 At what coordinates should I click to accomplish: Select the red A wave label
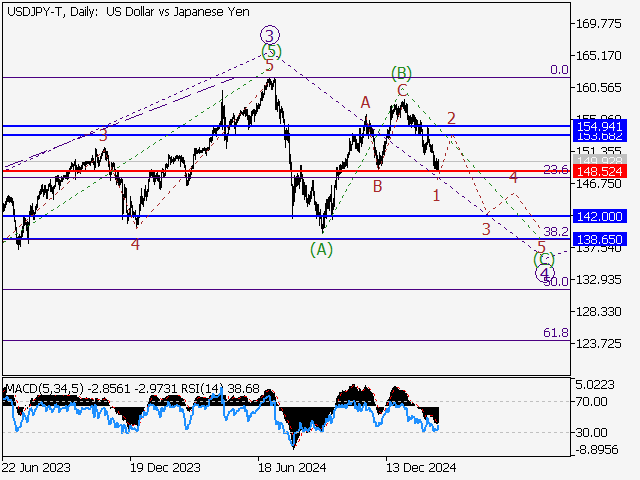click(366, 102)
